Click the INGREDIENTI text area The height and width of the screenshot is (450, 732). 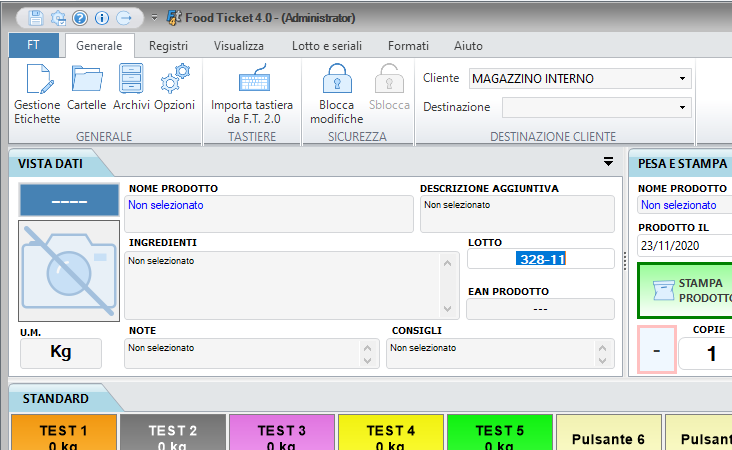click(292, 285)
